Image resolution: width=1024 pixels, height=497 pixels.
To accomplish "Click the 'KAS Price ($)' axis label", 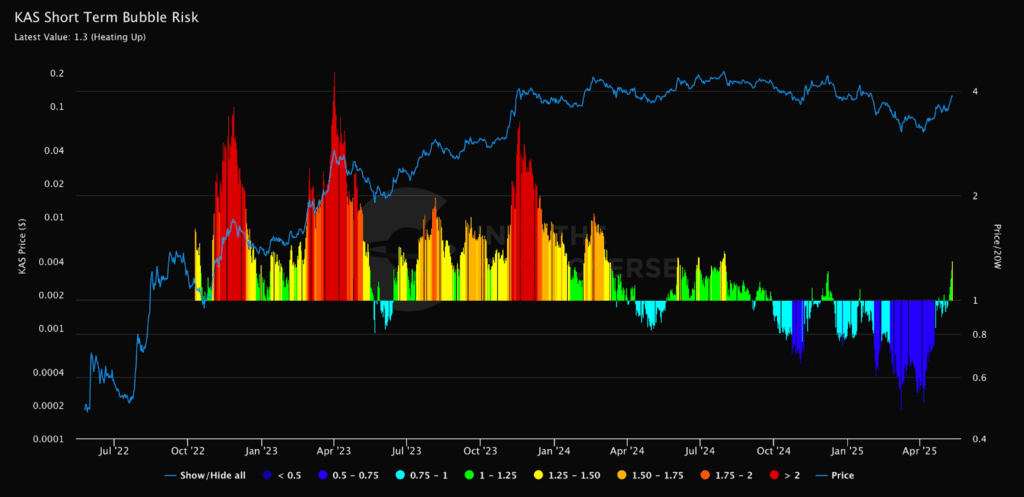I will (x=23, y=247).
